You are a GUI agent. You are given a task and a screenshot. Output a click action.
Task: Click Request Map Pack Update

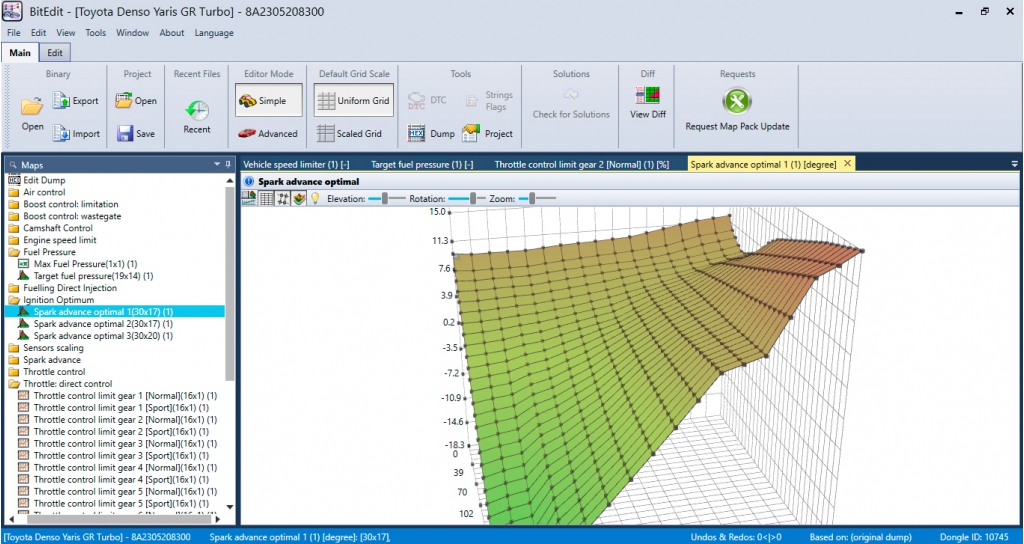pyautogui.click(x=737, y=110)
